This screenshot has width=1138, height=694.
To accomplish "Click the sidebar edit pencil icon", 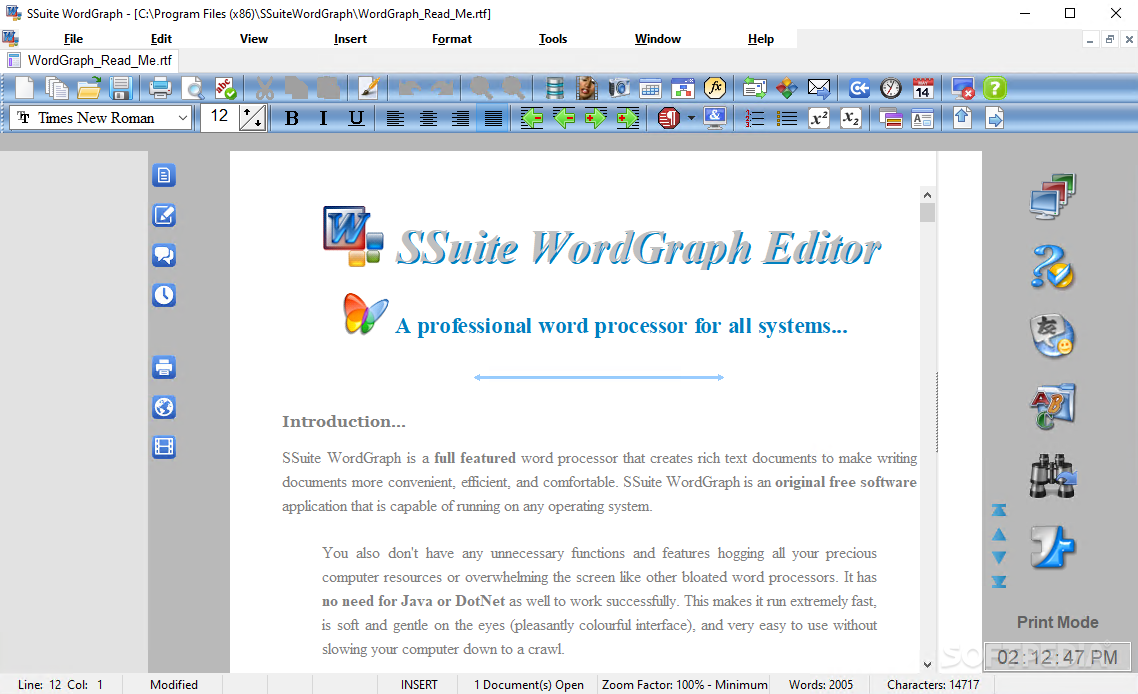I will (164, 215).
